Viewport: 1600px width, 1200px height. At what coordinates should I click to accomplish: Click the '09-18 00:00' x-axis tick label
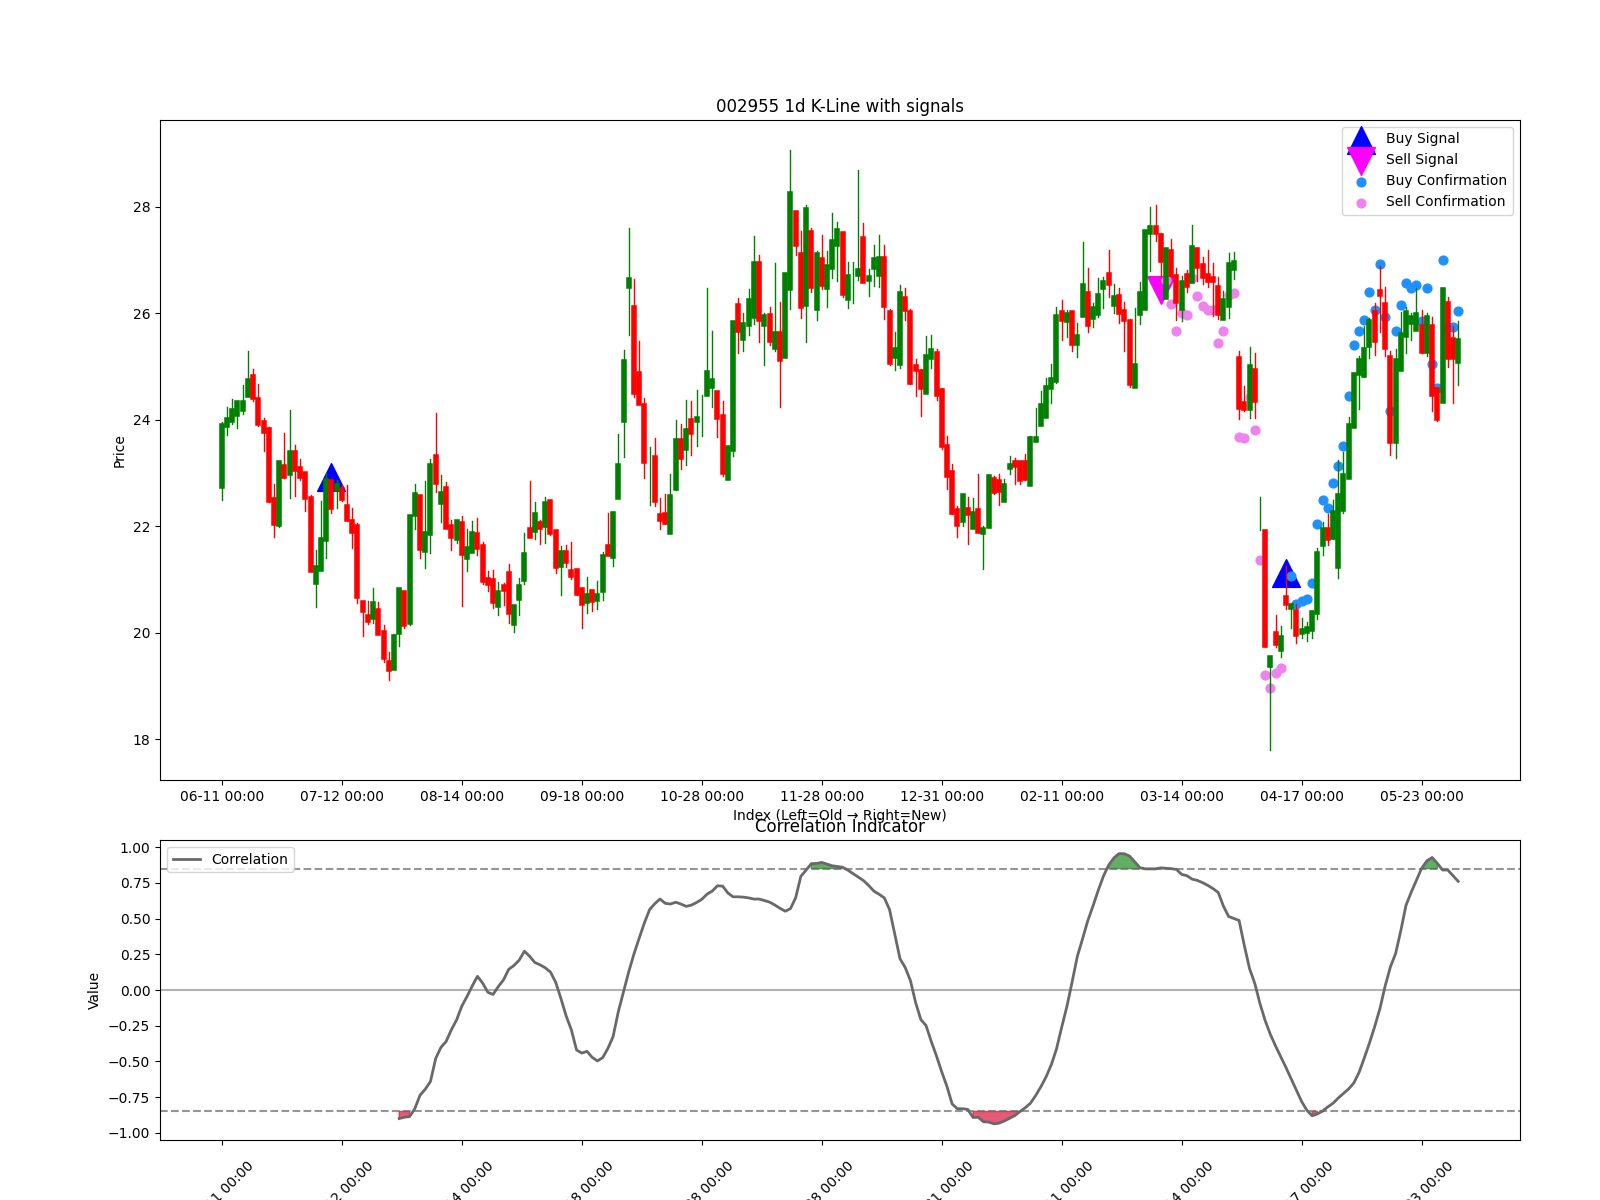coord(582,796)
